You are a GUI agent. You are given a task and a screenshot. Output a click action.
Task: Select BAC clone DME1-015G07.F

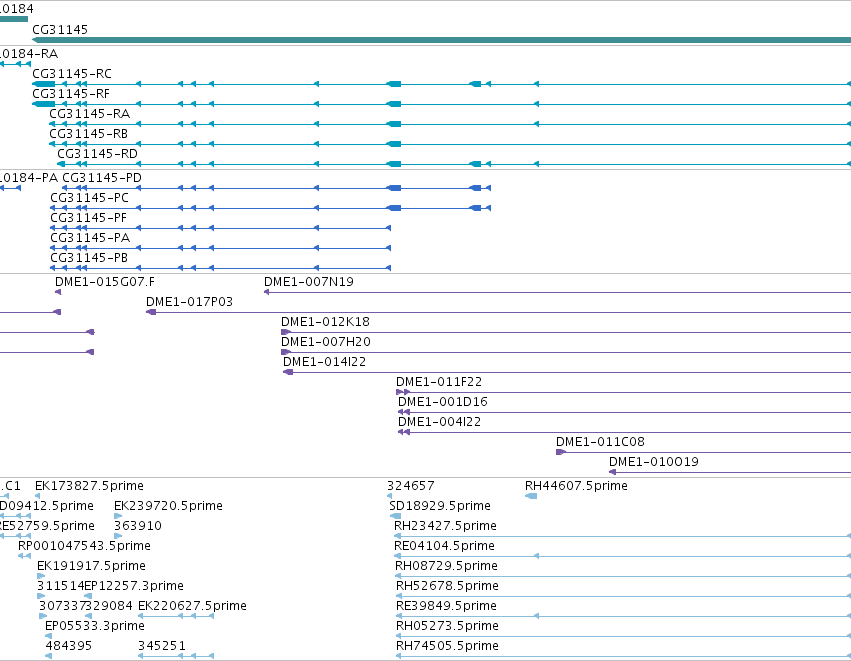coord(105,282)
